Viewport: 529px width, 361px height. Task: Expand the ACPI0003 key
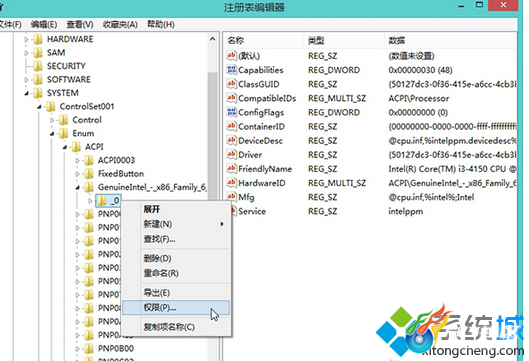pyautogui.click(x=78, y=161)
